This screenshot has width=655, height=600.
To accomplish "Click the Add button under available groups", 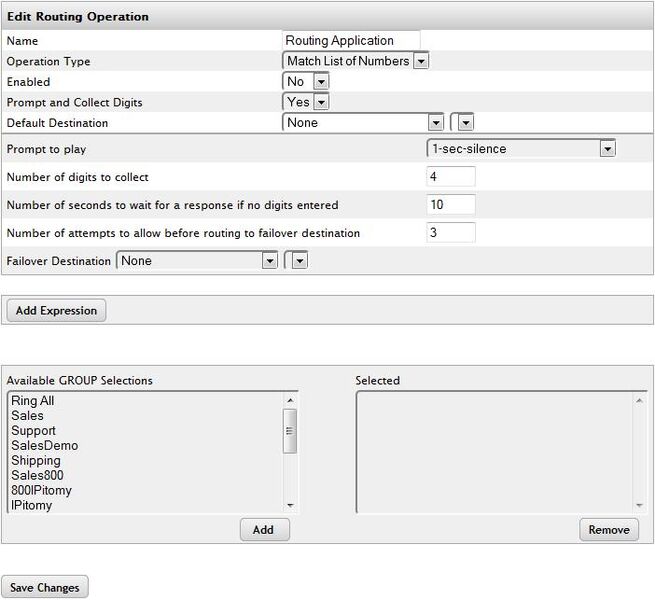I will click(x=264, y=530).
